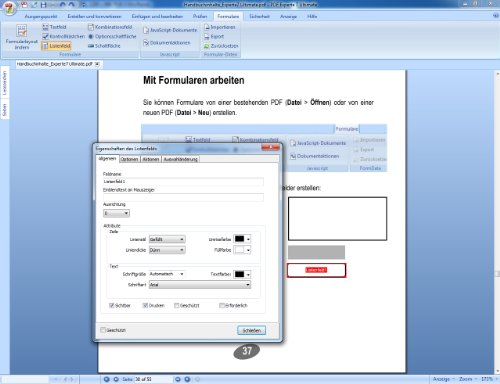Viewport: 500px width, 384px height.
Task: Select the Optionsschaltfläche radio tool
Action: coord(112,36)
